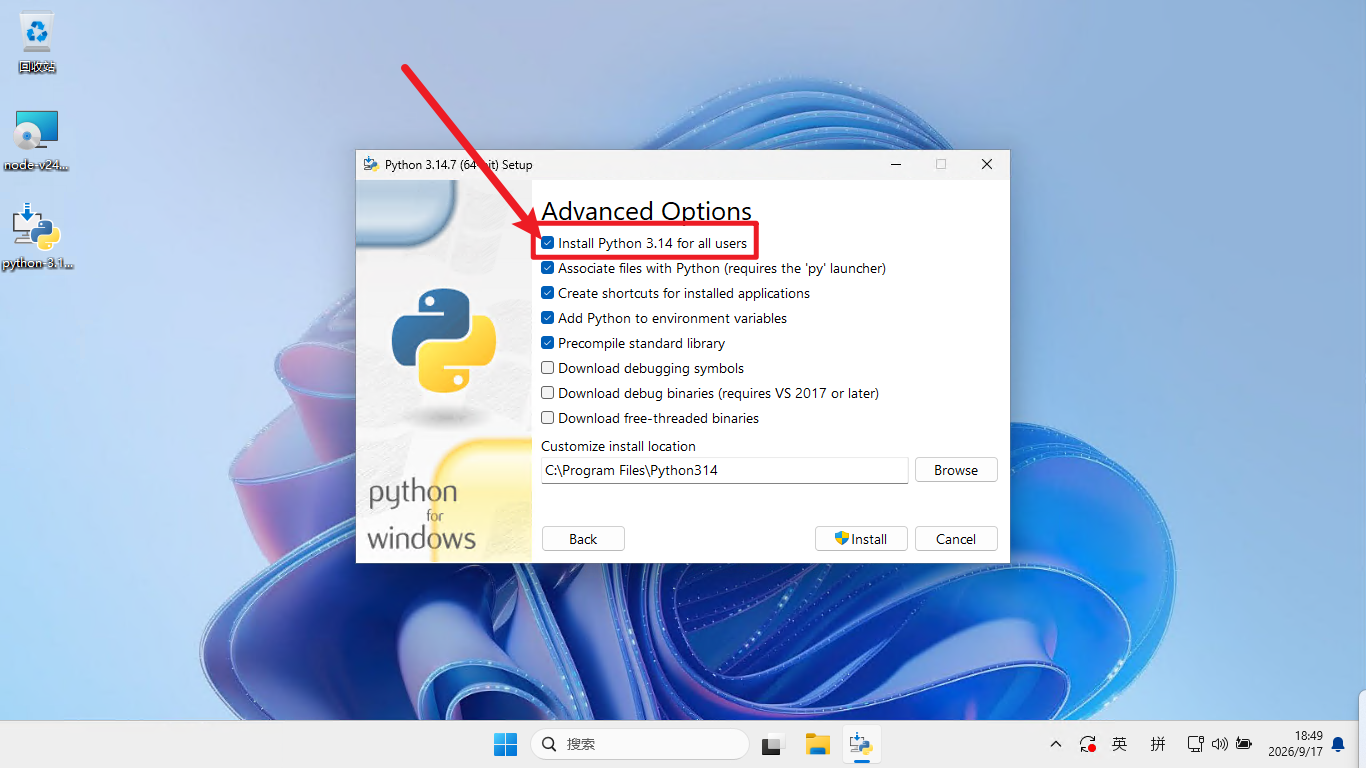Open the Windows Start menu
The width and height of the screenshot is (1366, 768).
tap(506, 744)
